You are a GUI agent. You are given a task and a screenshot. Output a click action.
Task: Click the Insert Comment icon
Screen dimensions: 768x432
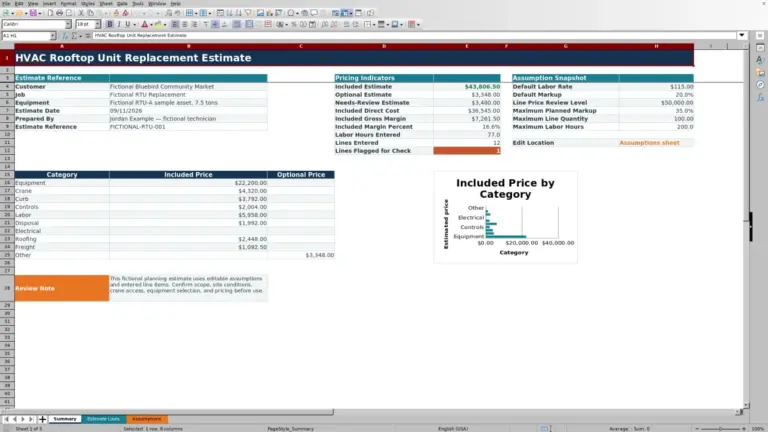tap(314, 13)
